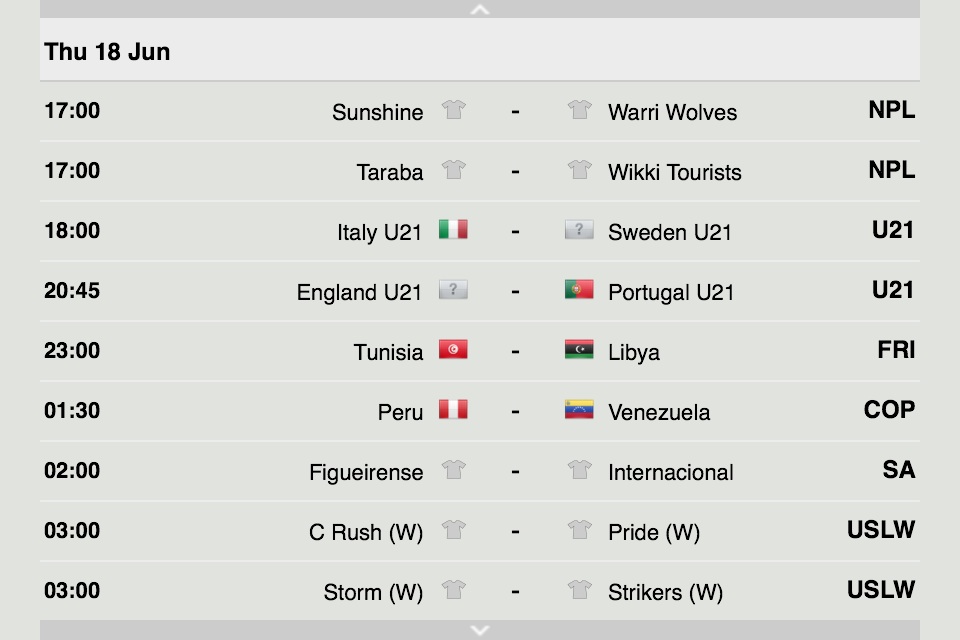Click Sweden U21 unknown flag placeholder
The width and height of the screenshot is (960, 640).
click(x=579, y=230)
